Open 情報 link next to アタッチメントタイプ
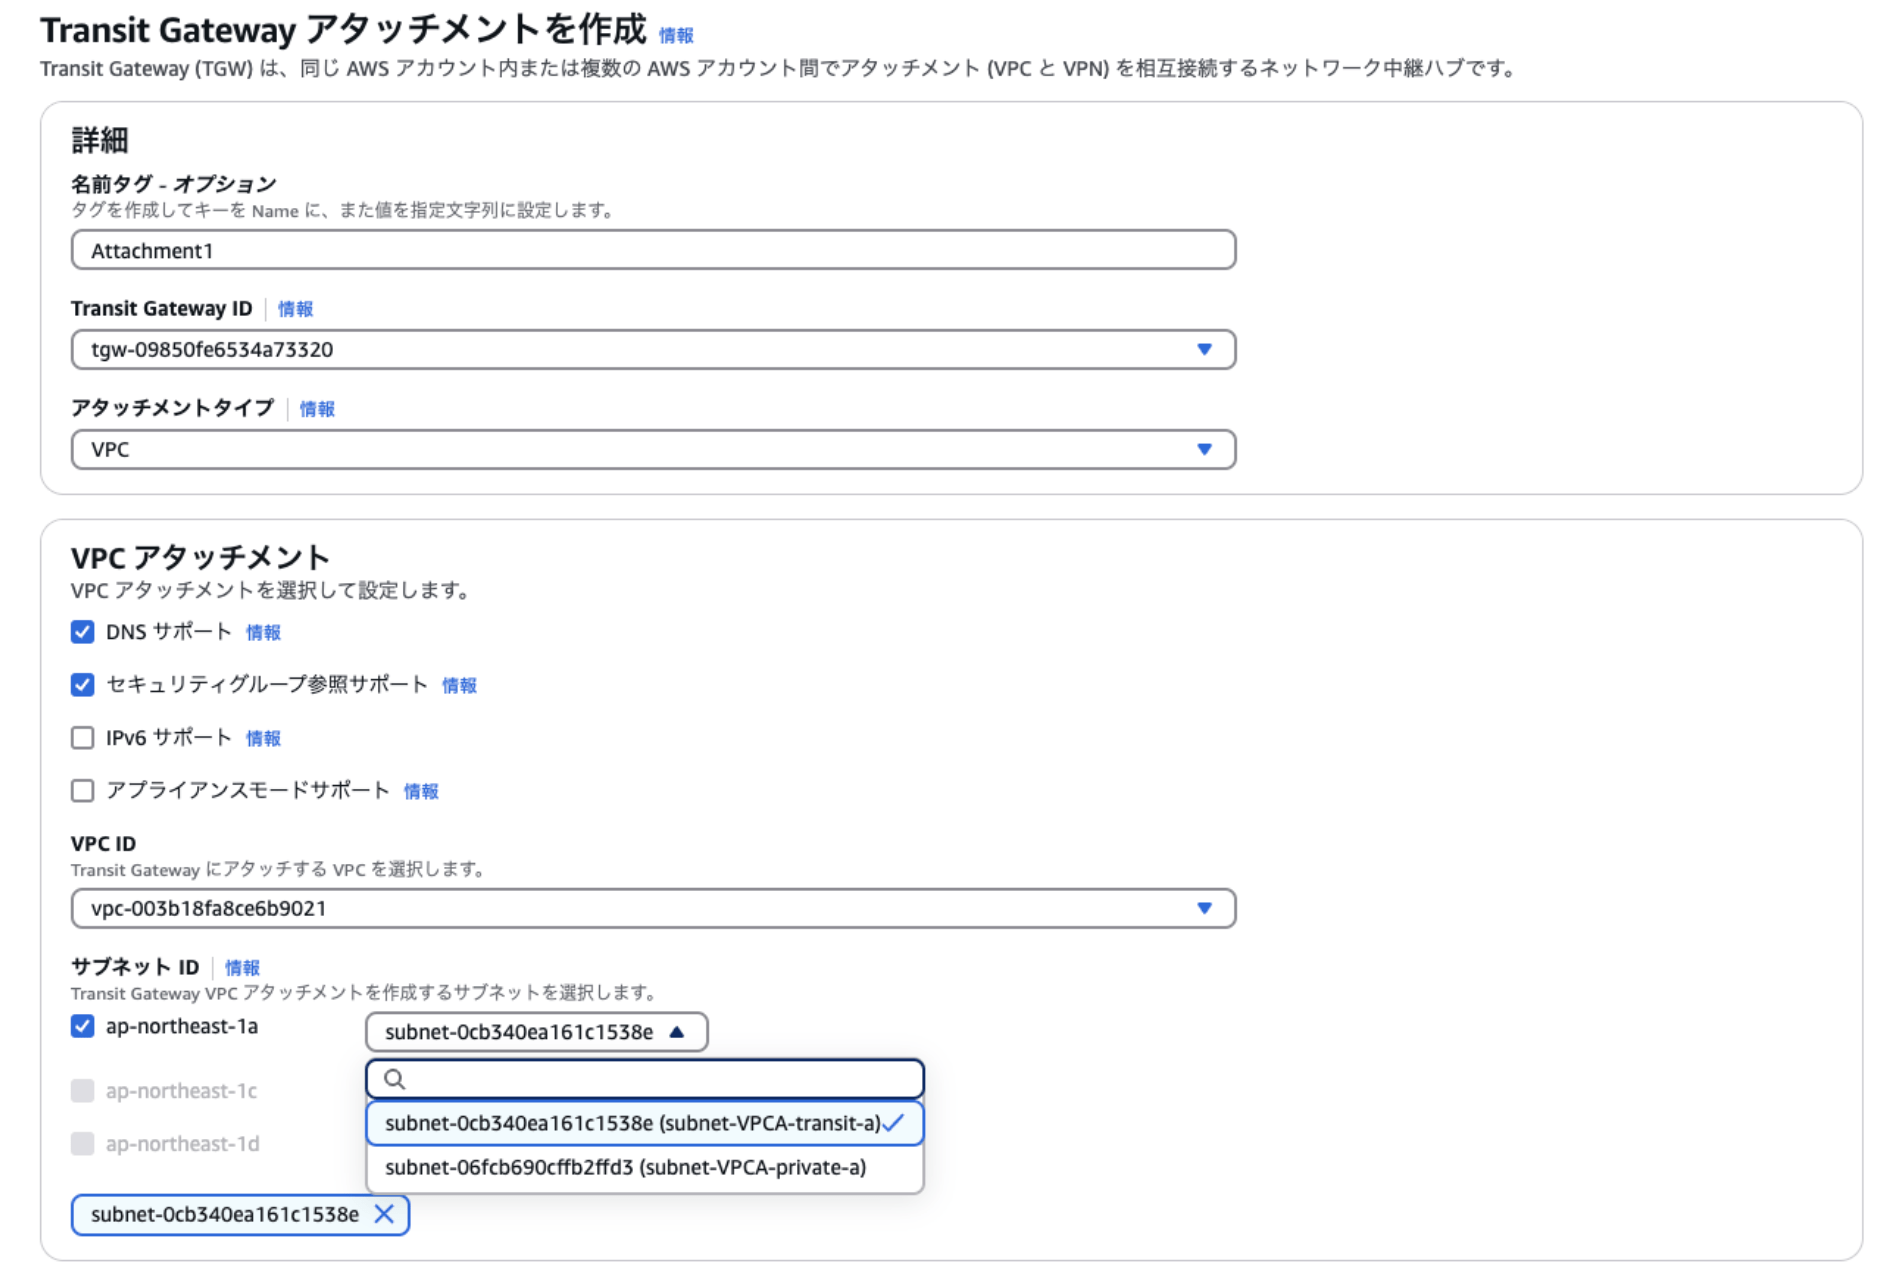 [317, 409]
